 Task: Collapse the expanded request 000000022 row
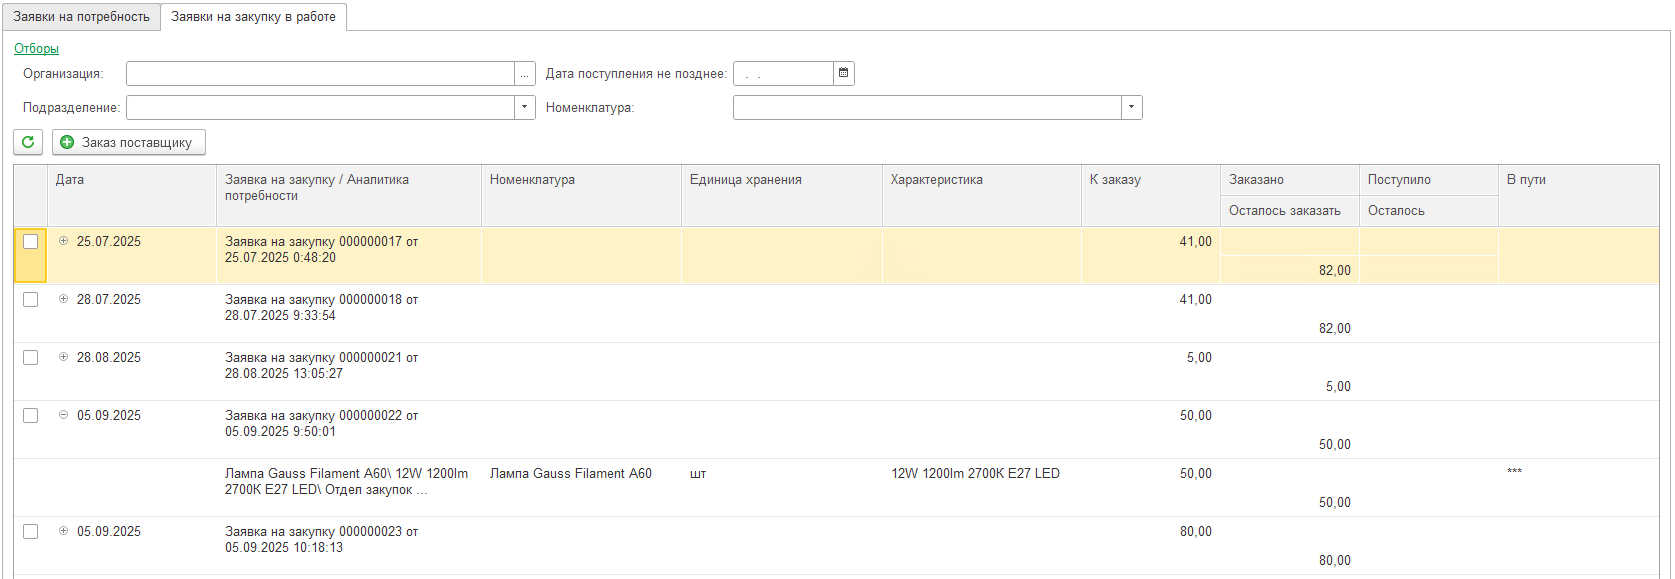pos(64,415)
